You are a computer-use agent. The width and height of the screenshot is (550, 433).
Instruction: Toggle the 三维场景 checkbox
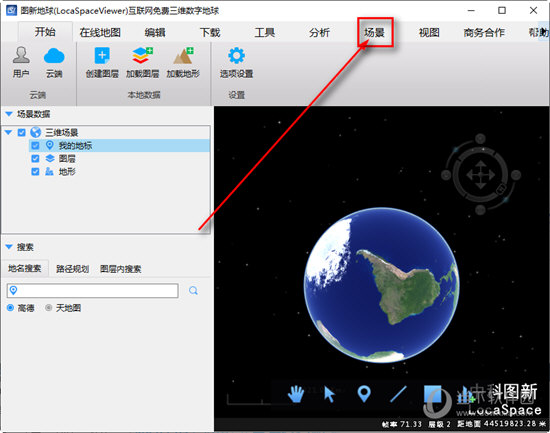coord(21,132)
